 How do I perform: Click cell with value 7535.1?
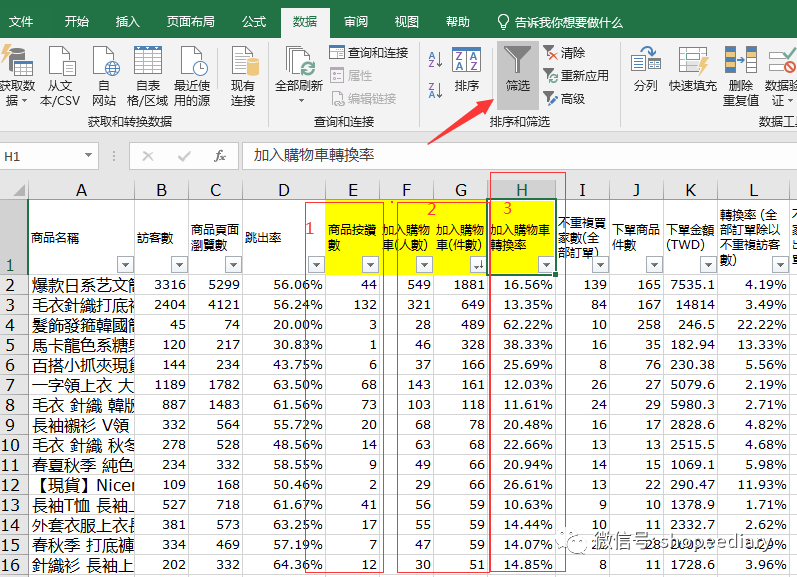pos(690,285)
